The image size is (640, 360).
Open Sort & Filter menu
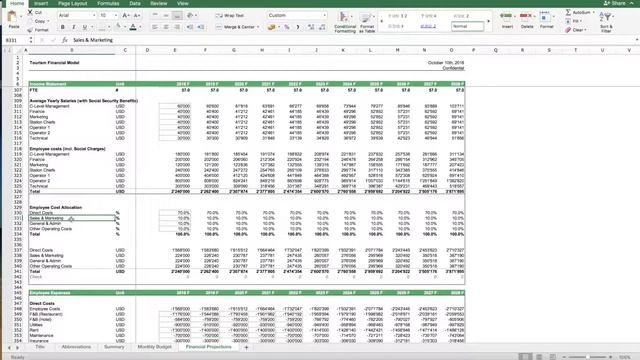point(606,22)
